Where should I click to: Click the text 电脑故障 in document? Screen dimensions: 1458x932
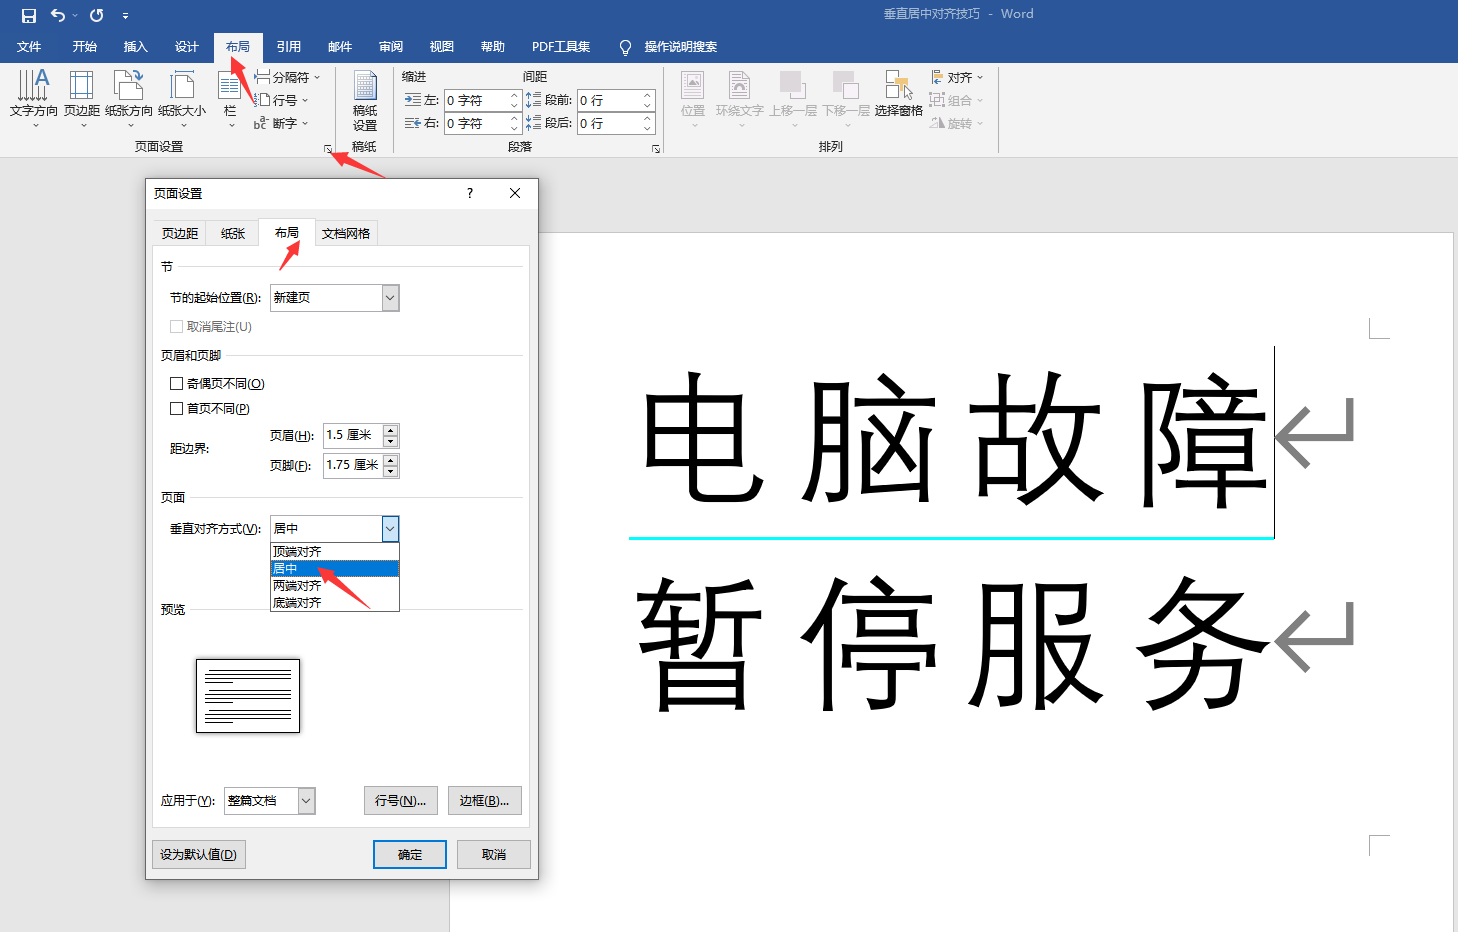point(953,439)
